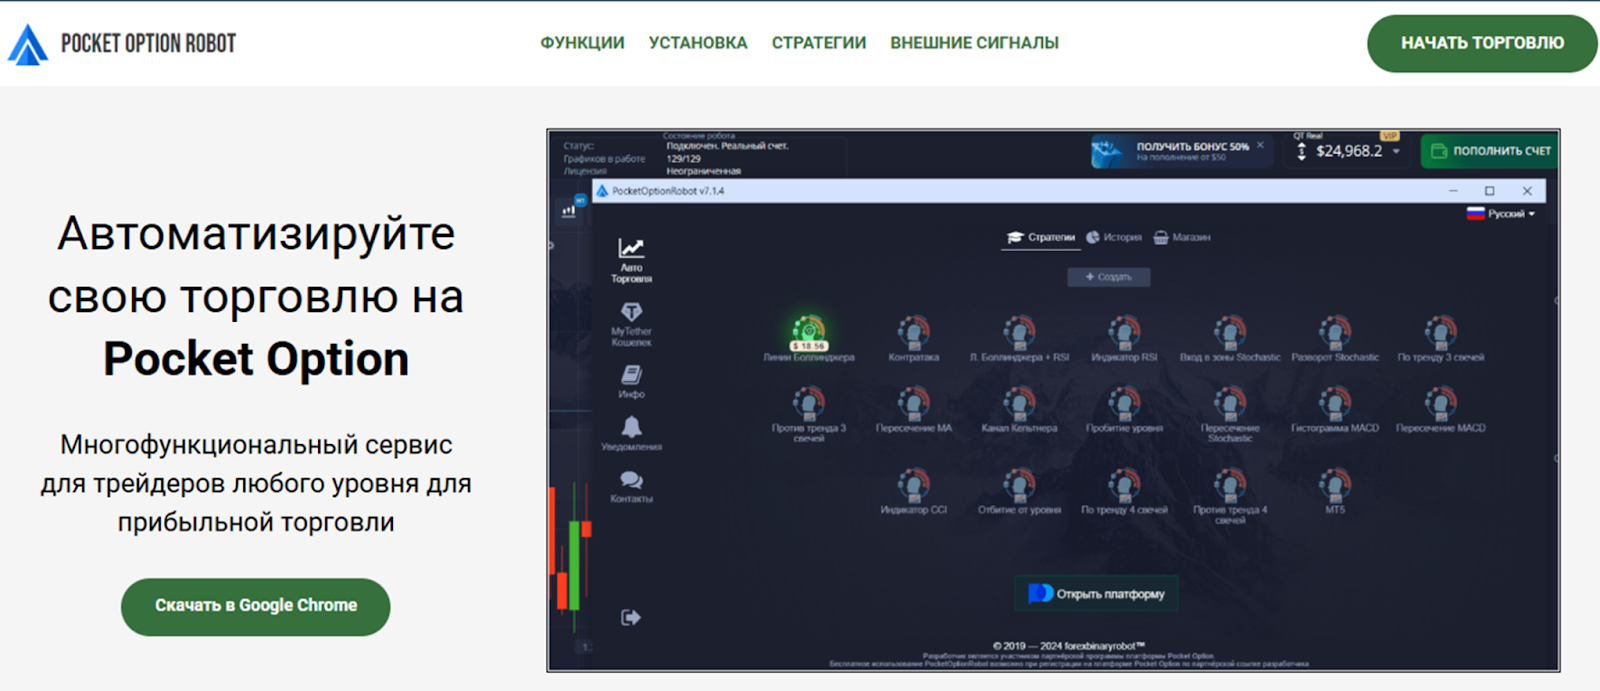Open the СТРАТЕГИИ menu item
1600x691 pixels.
click(818, 43)
